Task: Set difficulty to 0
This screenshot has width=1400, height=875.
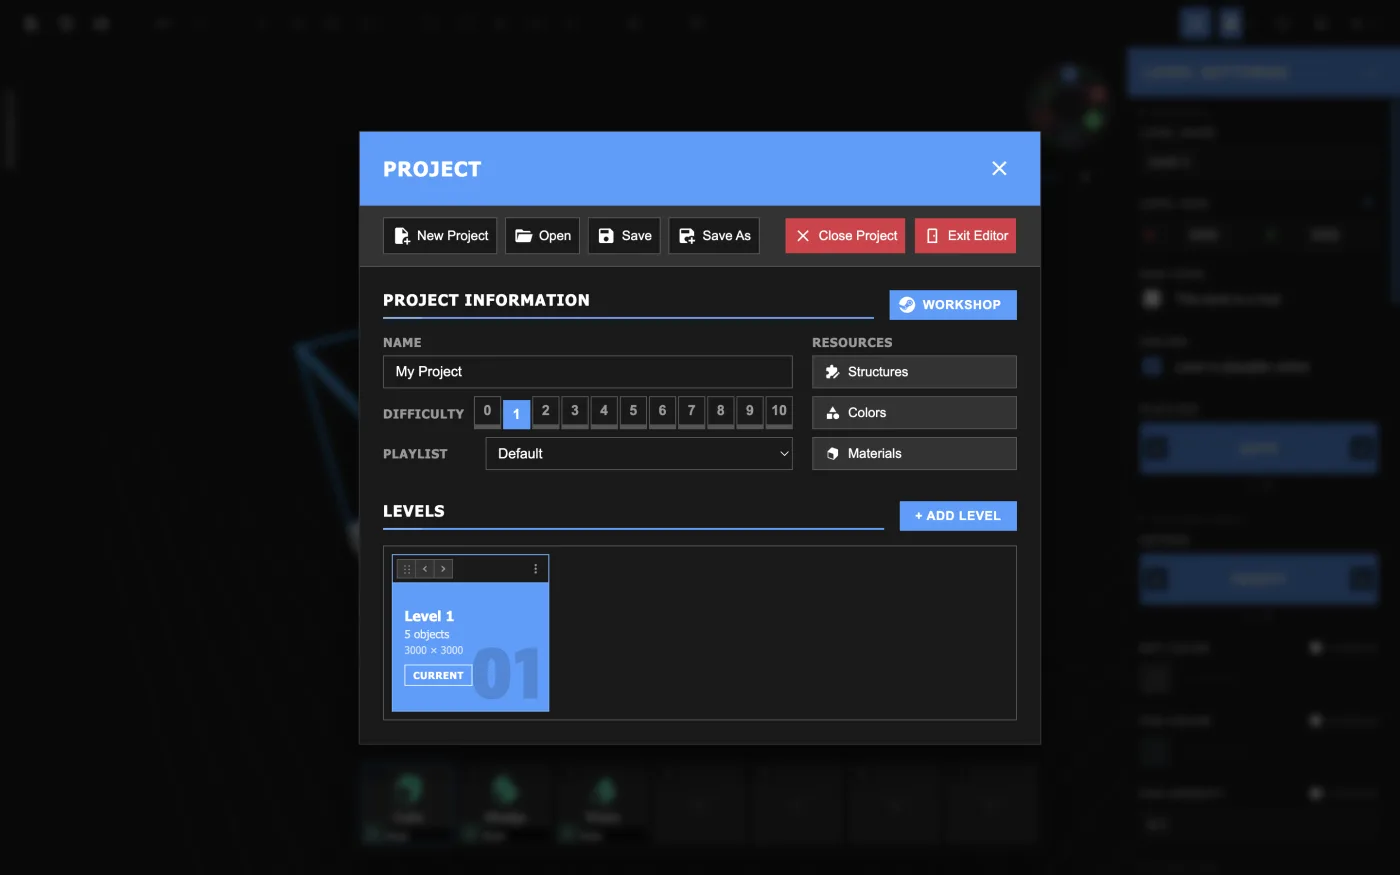Action: pos(487,411)
